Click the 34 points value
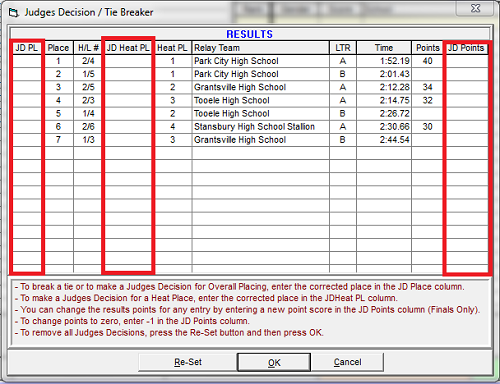This screenshot has width=500, height=384. click(427, 87)
